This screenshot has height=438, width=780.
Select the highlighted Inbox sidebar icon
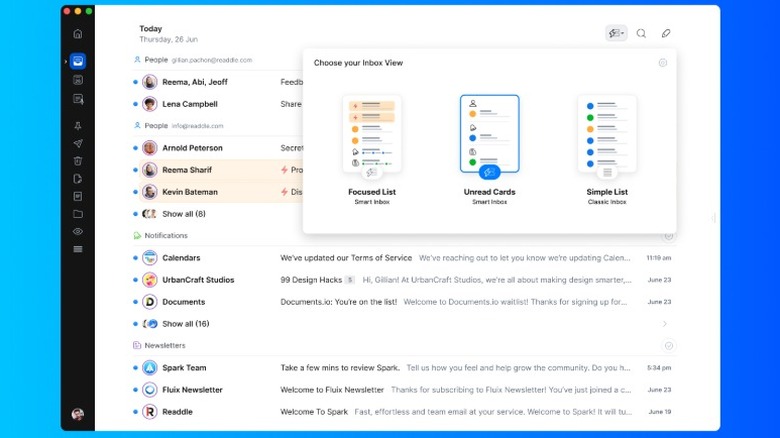pyautogui.click(x=78, y=61)
